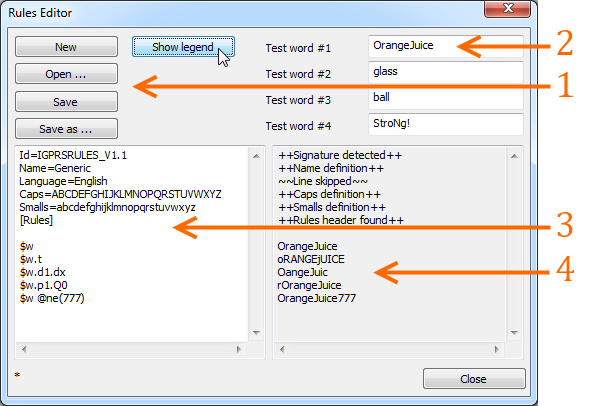Viewport: 590px width, 406px height.
Task: Select output result OrangeJuice line
Action: (307, 246)
